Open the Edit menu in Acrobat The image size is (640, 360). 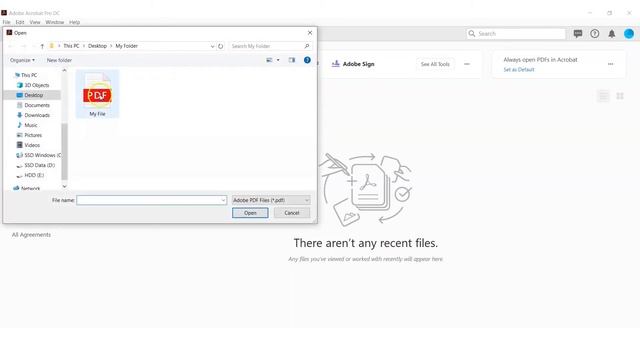point(20,22)
